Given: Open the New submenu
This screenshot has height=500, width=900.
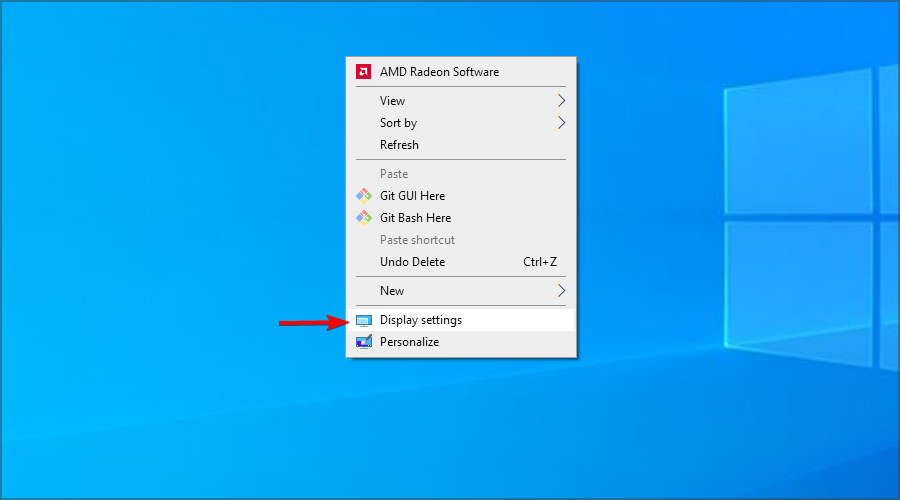Looking at the screenshot, I should pyautogui.click(x=461, y=291).
